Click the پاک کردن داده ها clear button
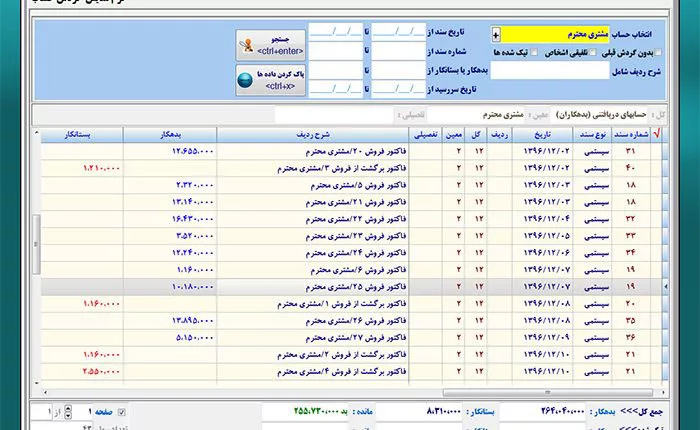This screenshot has width=700, height=430. (271, 80)
